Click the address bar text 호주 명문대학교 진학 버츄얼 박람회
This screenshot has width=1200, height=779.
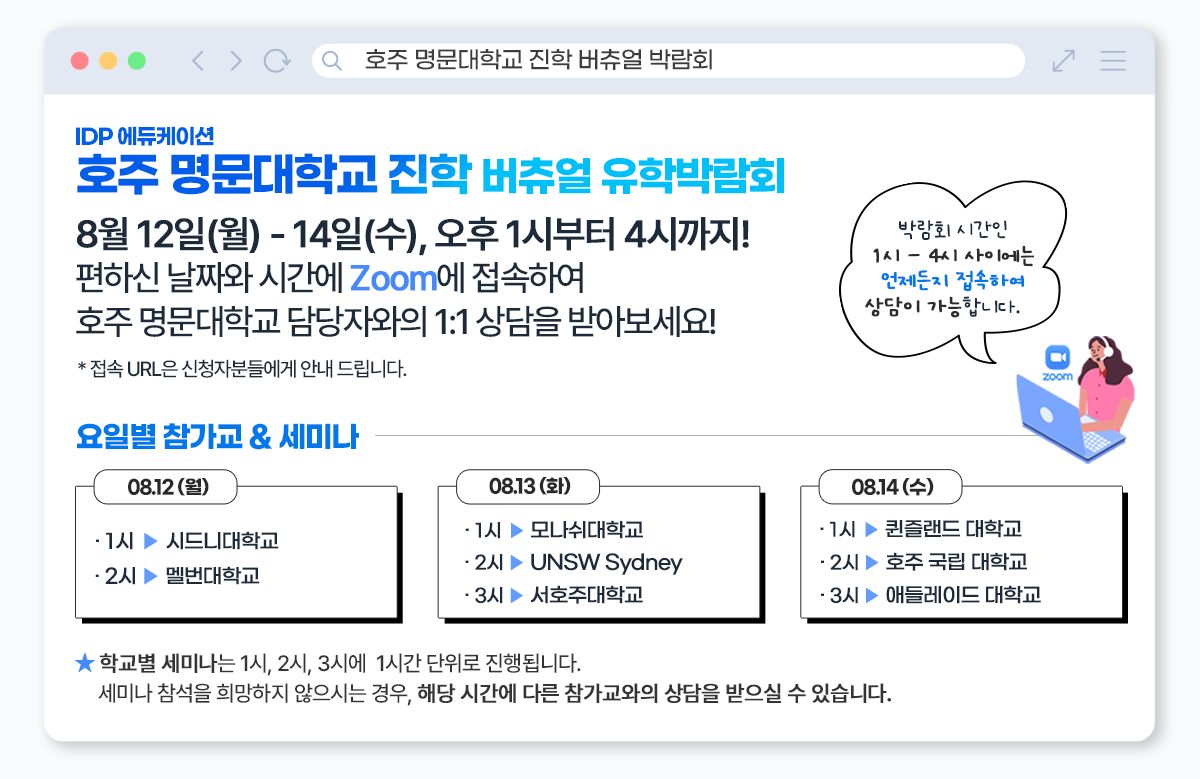click(538, 61)
